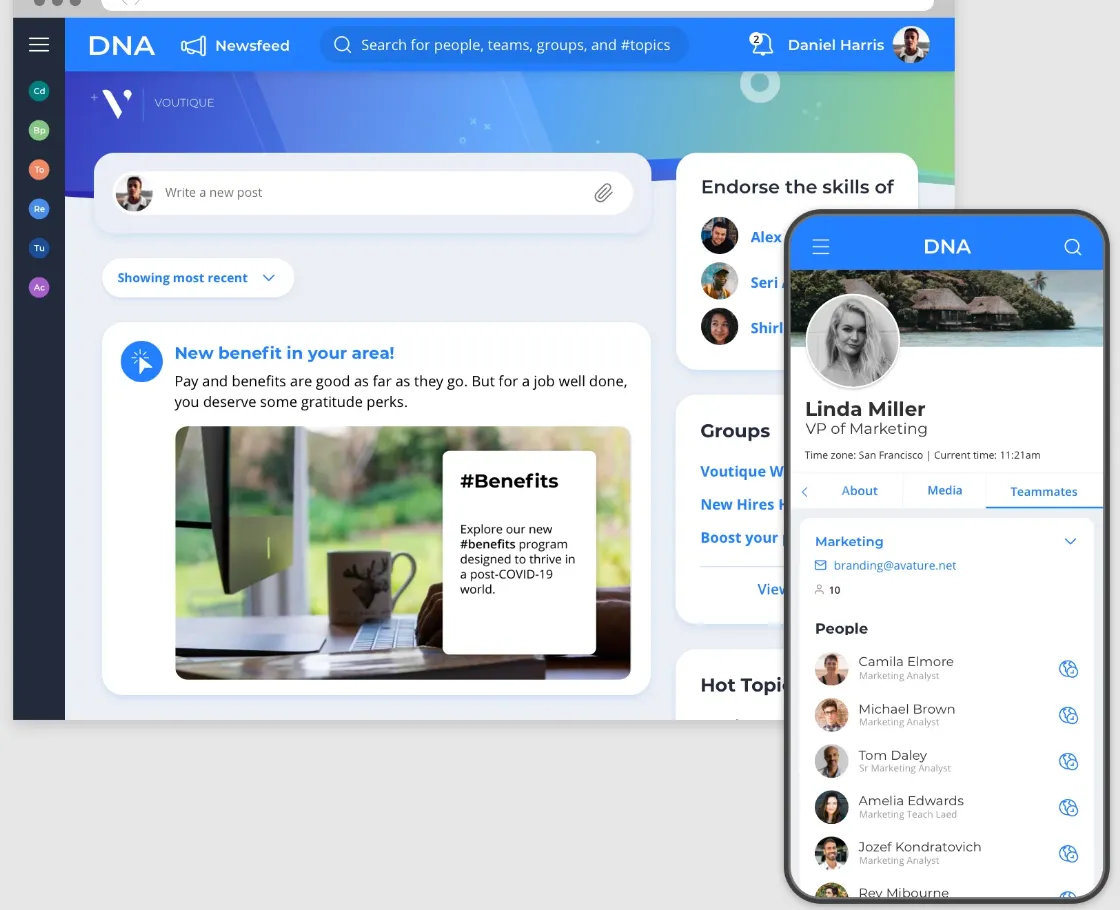Open the Ac sidebar badge
Screen dimensions: 1120x910
39,287
